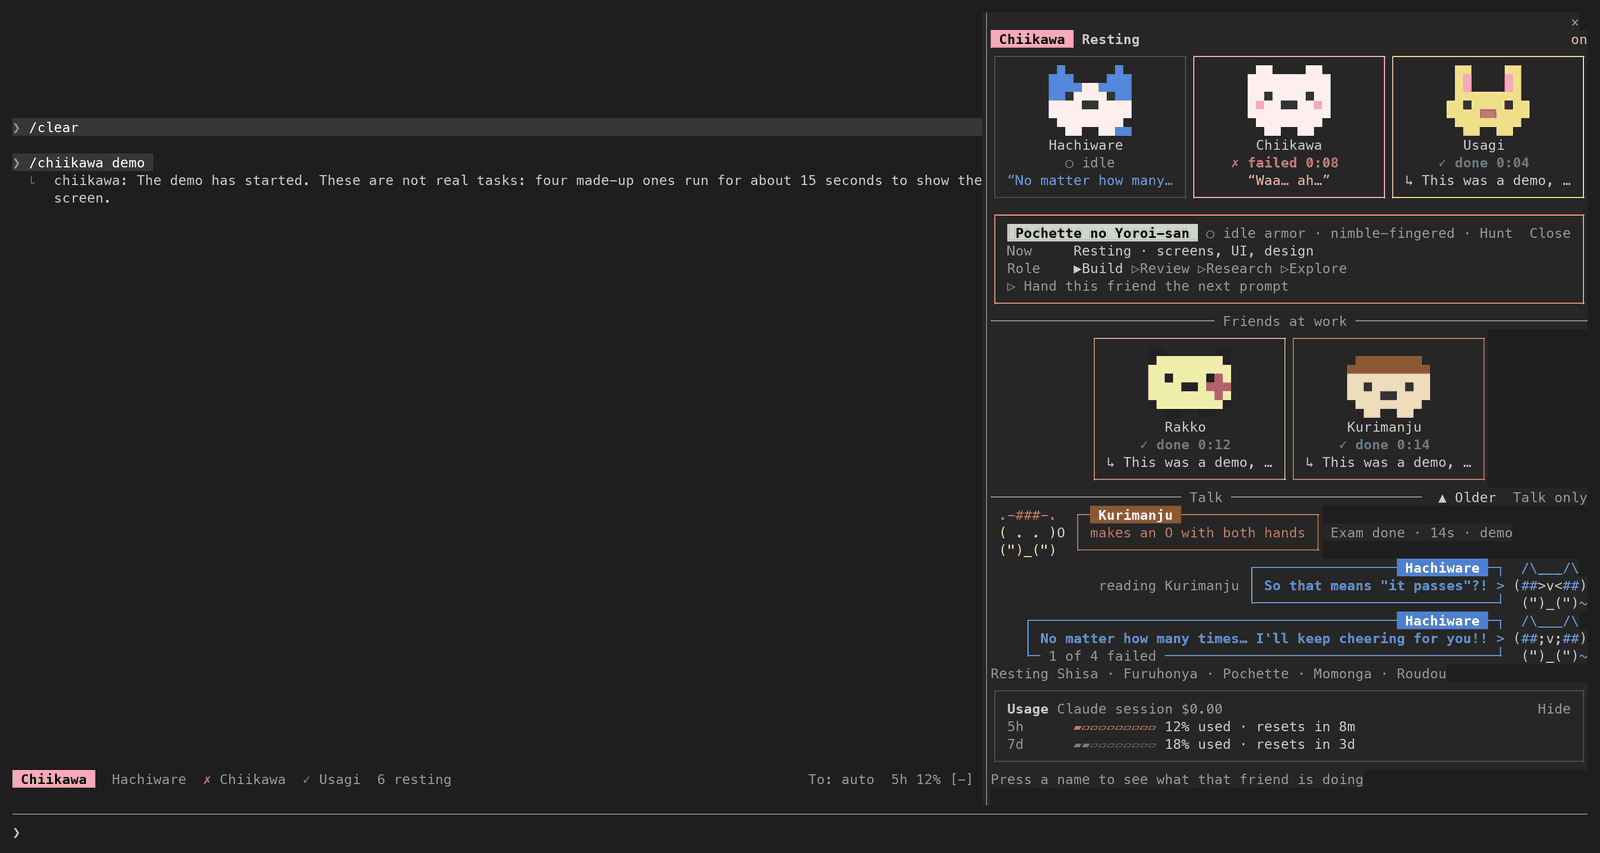Switch to Hachiware in the bottom bar
Image resolution: width=1600 pixels, height=853 pixels.
click(x=149, y=780)
